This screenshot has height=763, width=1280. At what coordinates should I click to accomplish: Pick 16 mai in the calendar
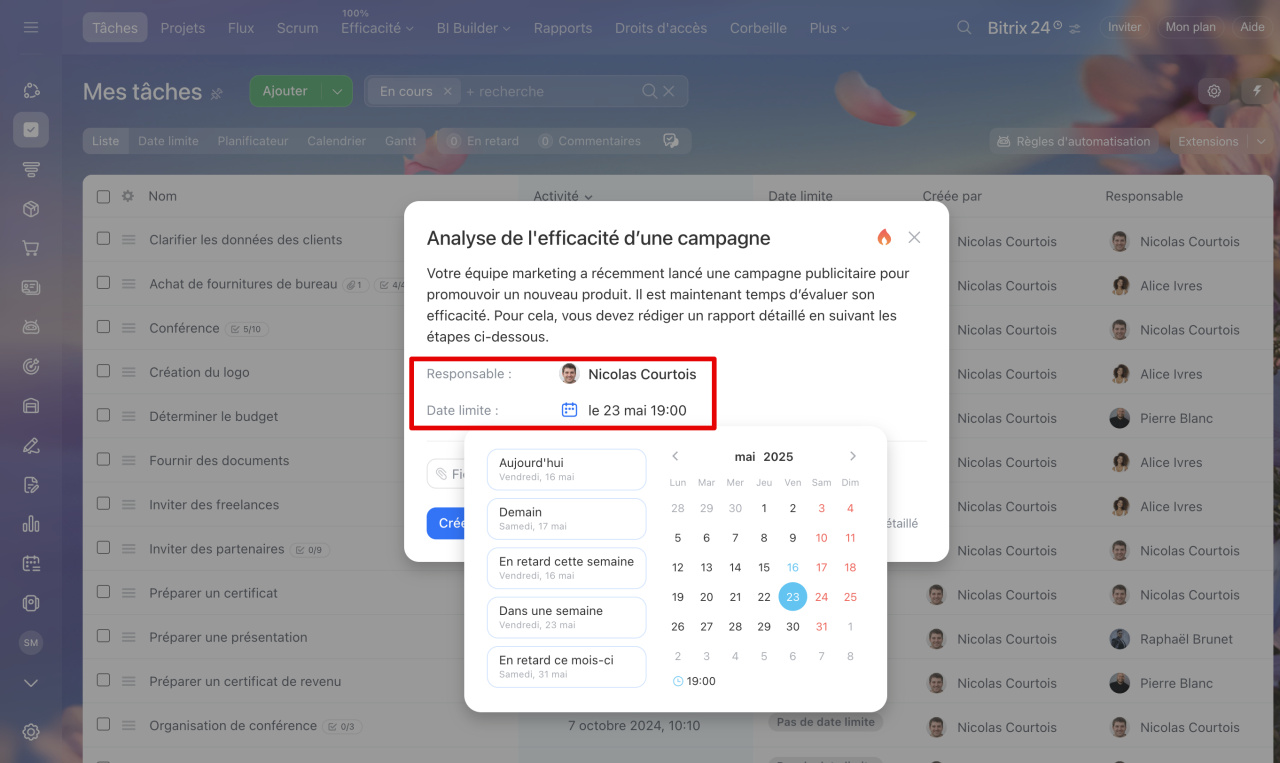(793, 567)
